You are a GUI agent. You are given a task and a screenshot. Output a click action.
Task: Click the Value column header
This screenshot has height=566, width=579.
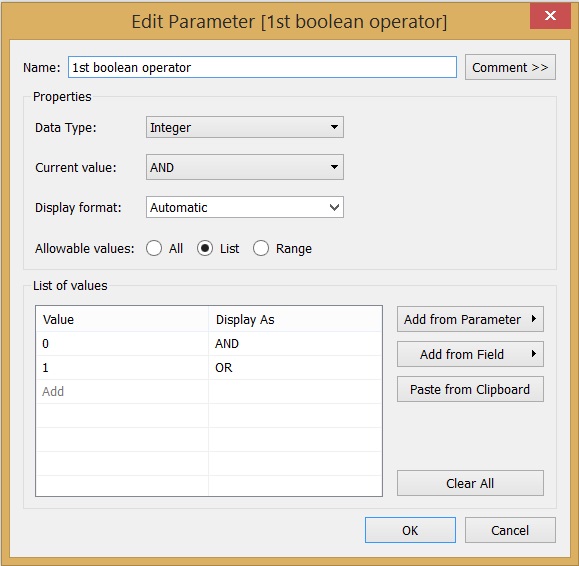click(x=122, y=319)
